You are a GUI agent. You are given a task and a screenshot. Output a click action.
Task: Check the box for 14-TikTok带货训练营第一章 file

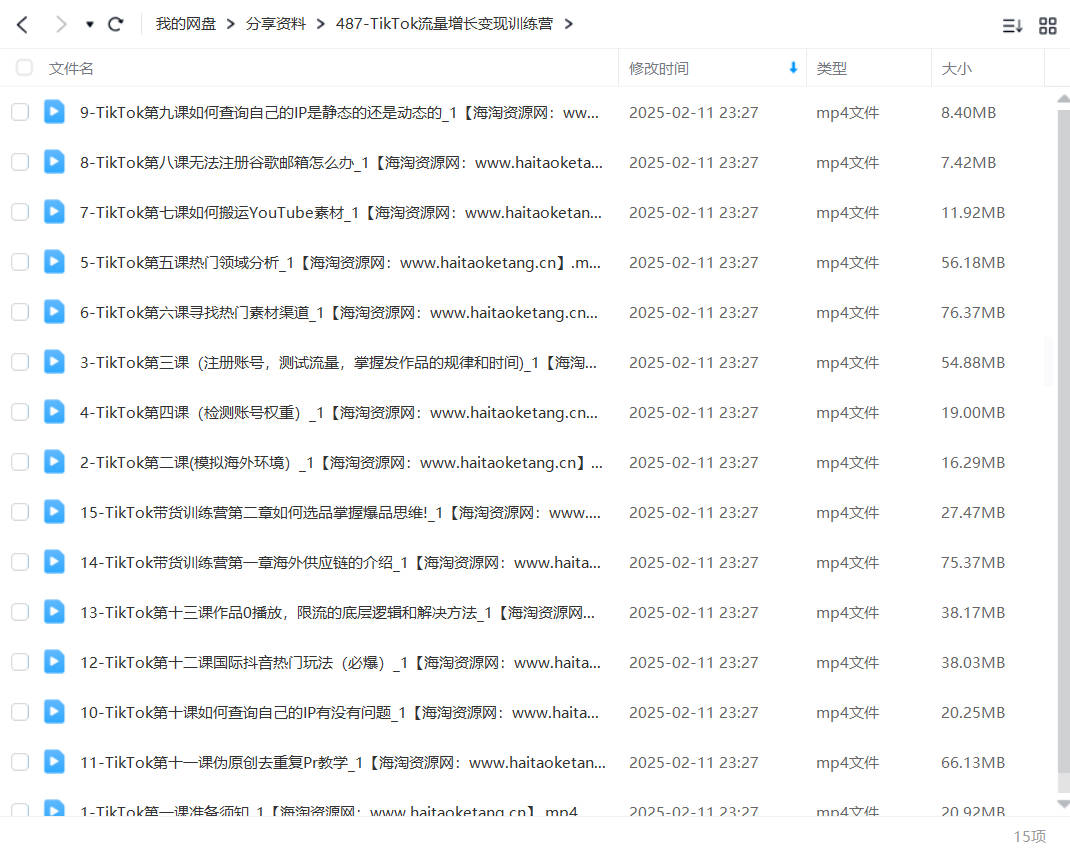(20, 562)
